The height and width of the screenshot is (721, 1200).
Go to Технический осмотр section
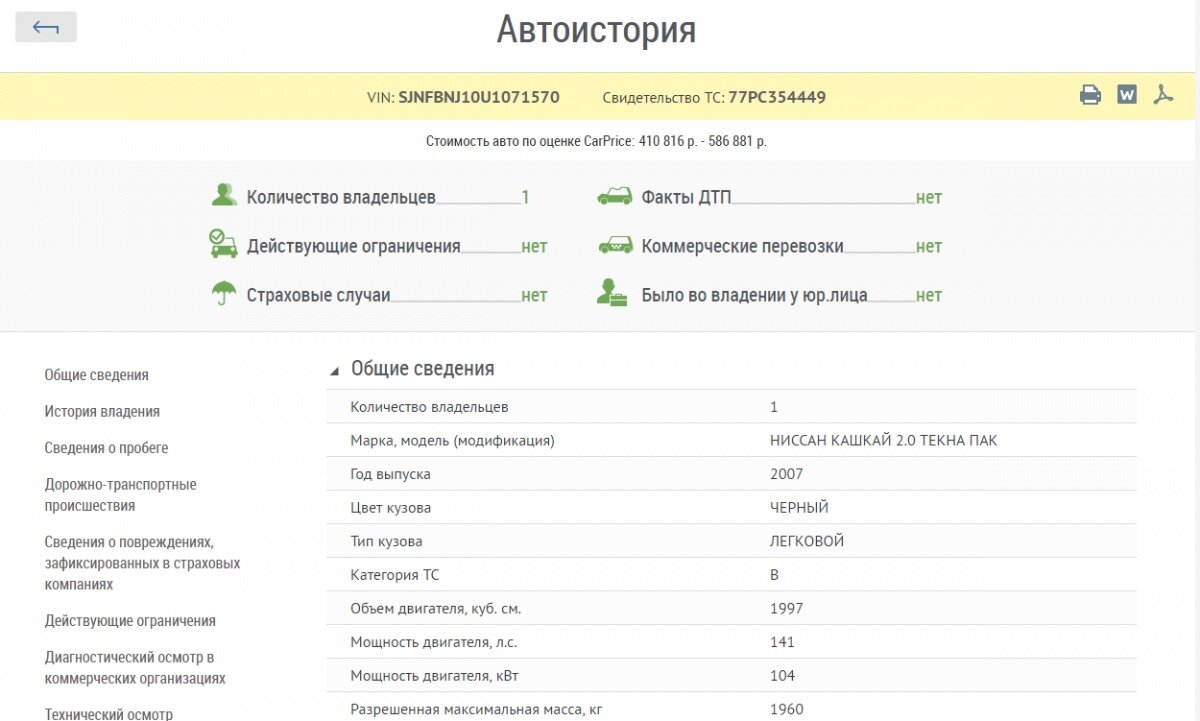pos(108,714)
